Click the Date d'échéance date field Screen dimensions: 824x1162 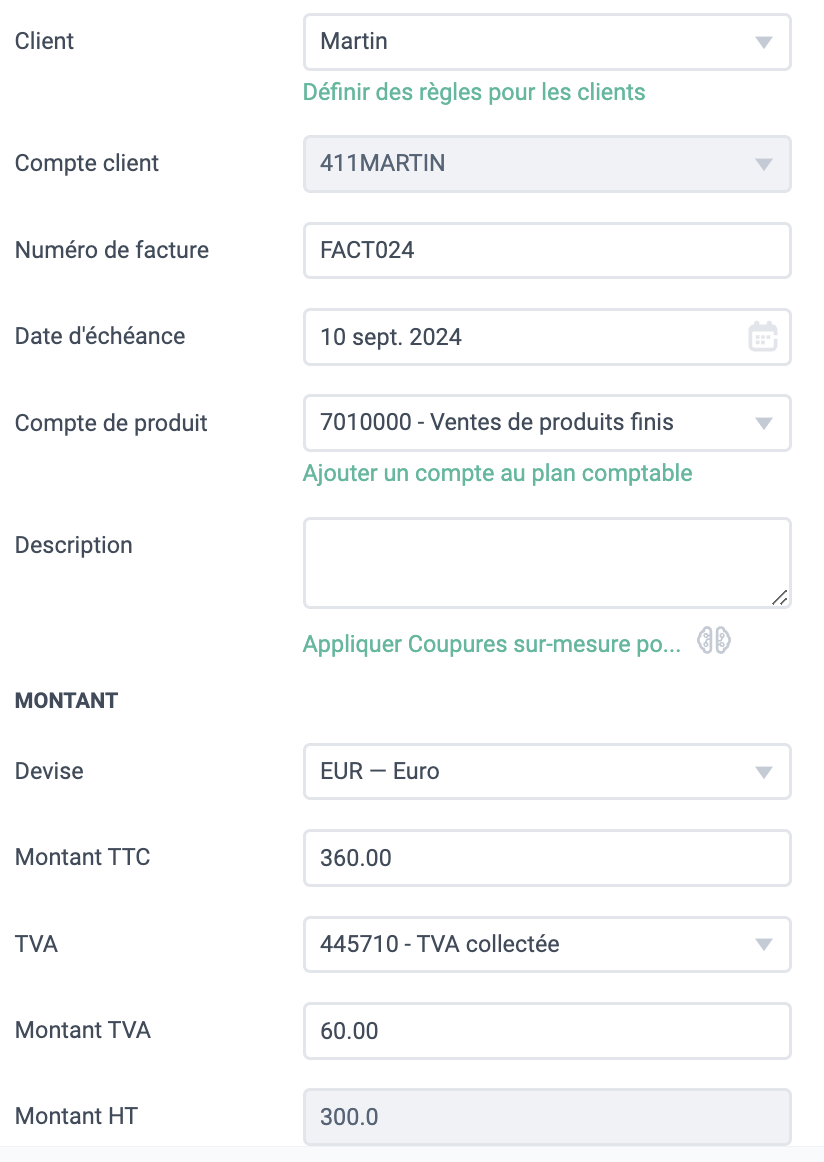click(547, 337)
